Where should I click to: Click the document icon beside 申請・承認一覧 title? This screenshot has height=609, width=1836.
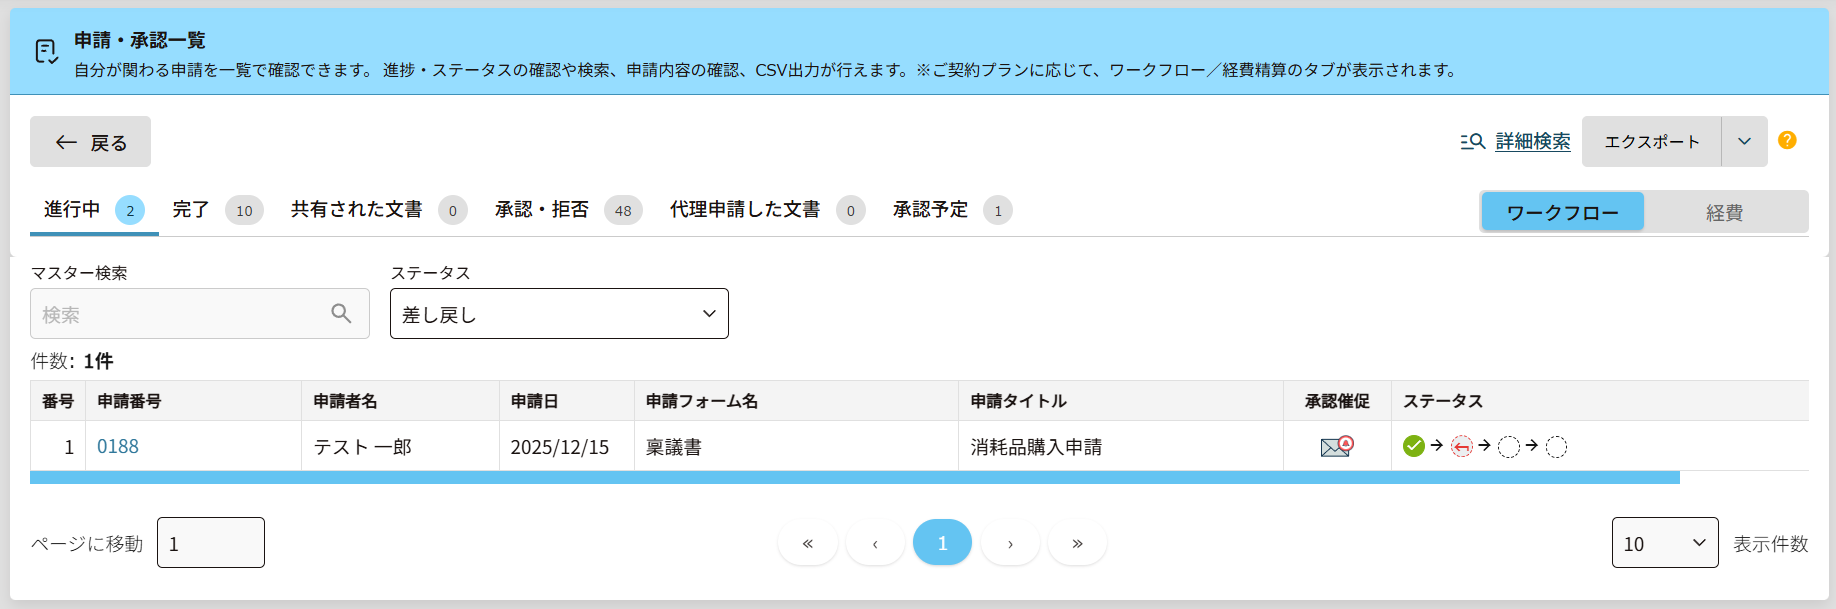pos(46,52)
